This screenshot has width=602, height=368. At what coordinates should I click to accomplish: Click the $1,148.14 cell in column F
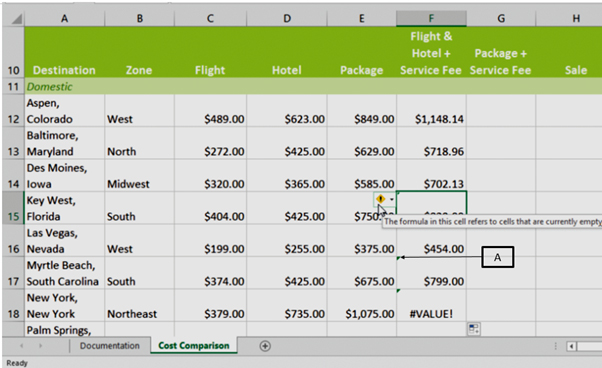(x=431, y=111)
